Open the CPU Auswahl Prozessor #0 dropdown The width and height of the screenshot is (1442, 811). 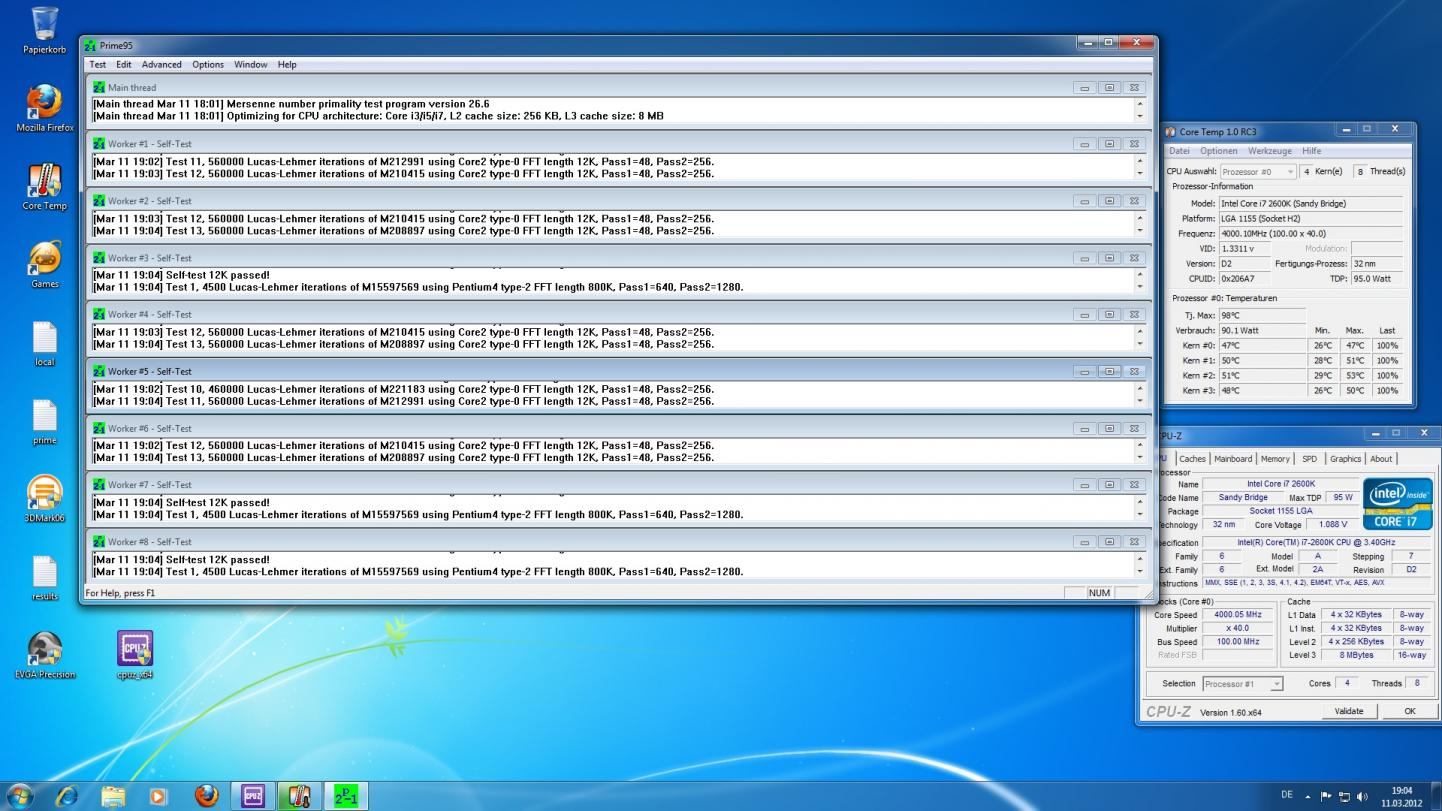(1258, 172)
